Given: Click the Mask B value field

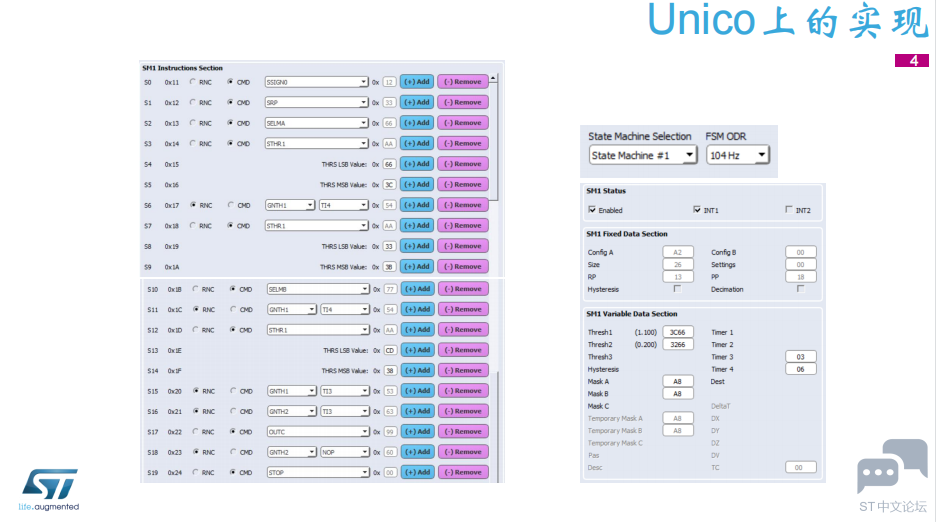Looking at the screenshot, I should [678, 394].
